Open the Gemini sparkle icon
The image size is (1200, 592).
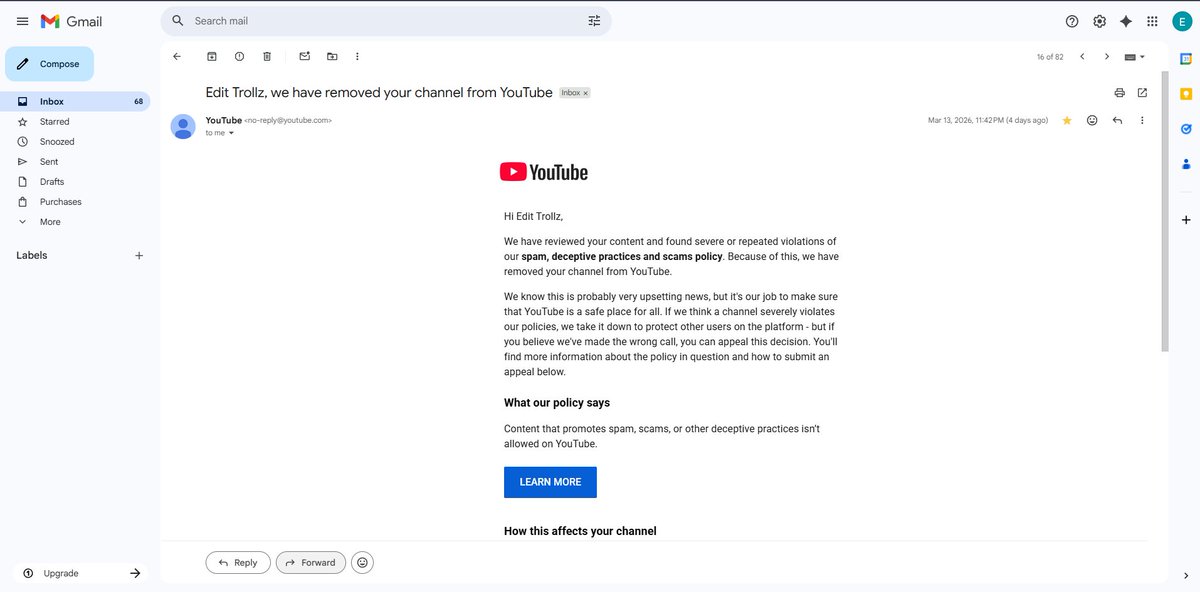click(1126, 21)
